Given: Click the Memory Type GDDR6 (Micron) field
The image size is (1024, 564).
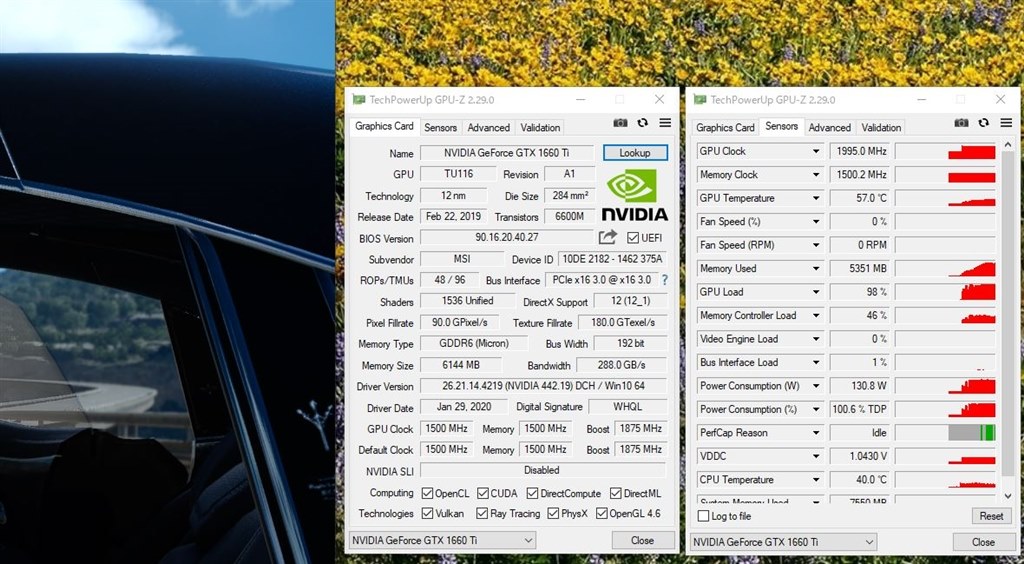Looking at the screenshot, I should [473, 343].
